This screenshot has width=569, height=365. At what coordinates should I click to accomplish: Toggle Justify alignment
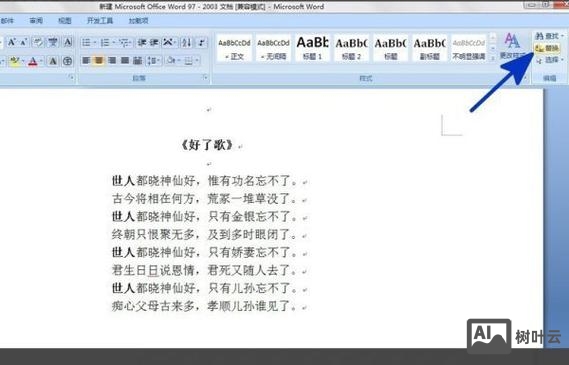coord(125,60)
